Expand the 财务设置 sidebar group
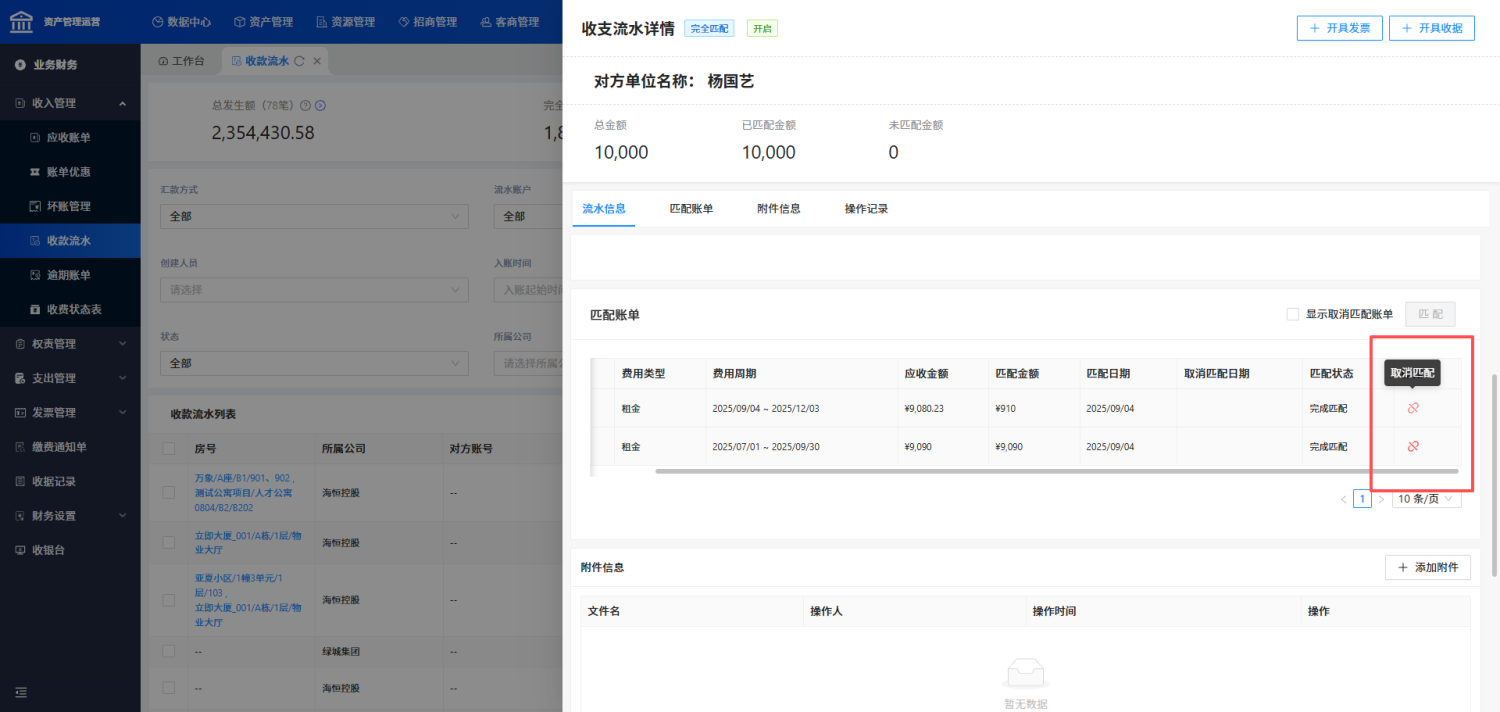 [x=70, y=516]
